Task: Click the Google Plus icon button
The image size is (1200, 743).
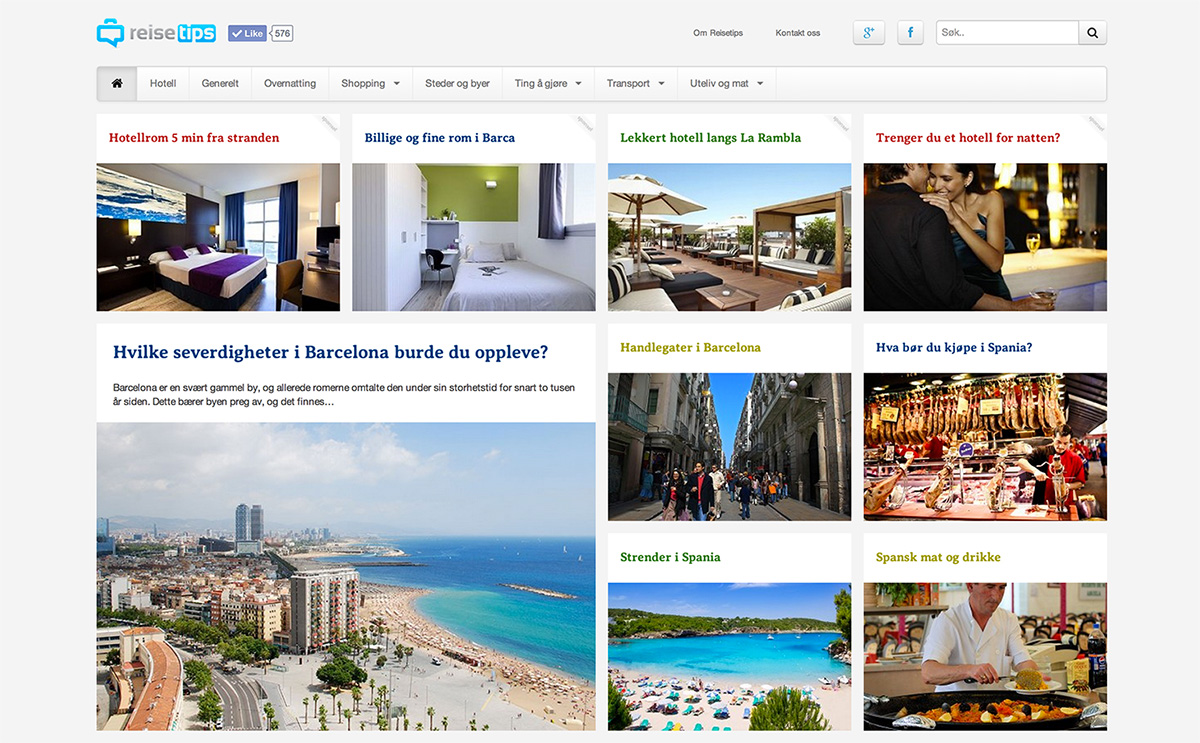Action: click(x=868, y=33)
